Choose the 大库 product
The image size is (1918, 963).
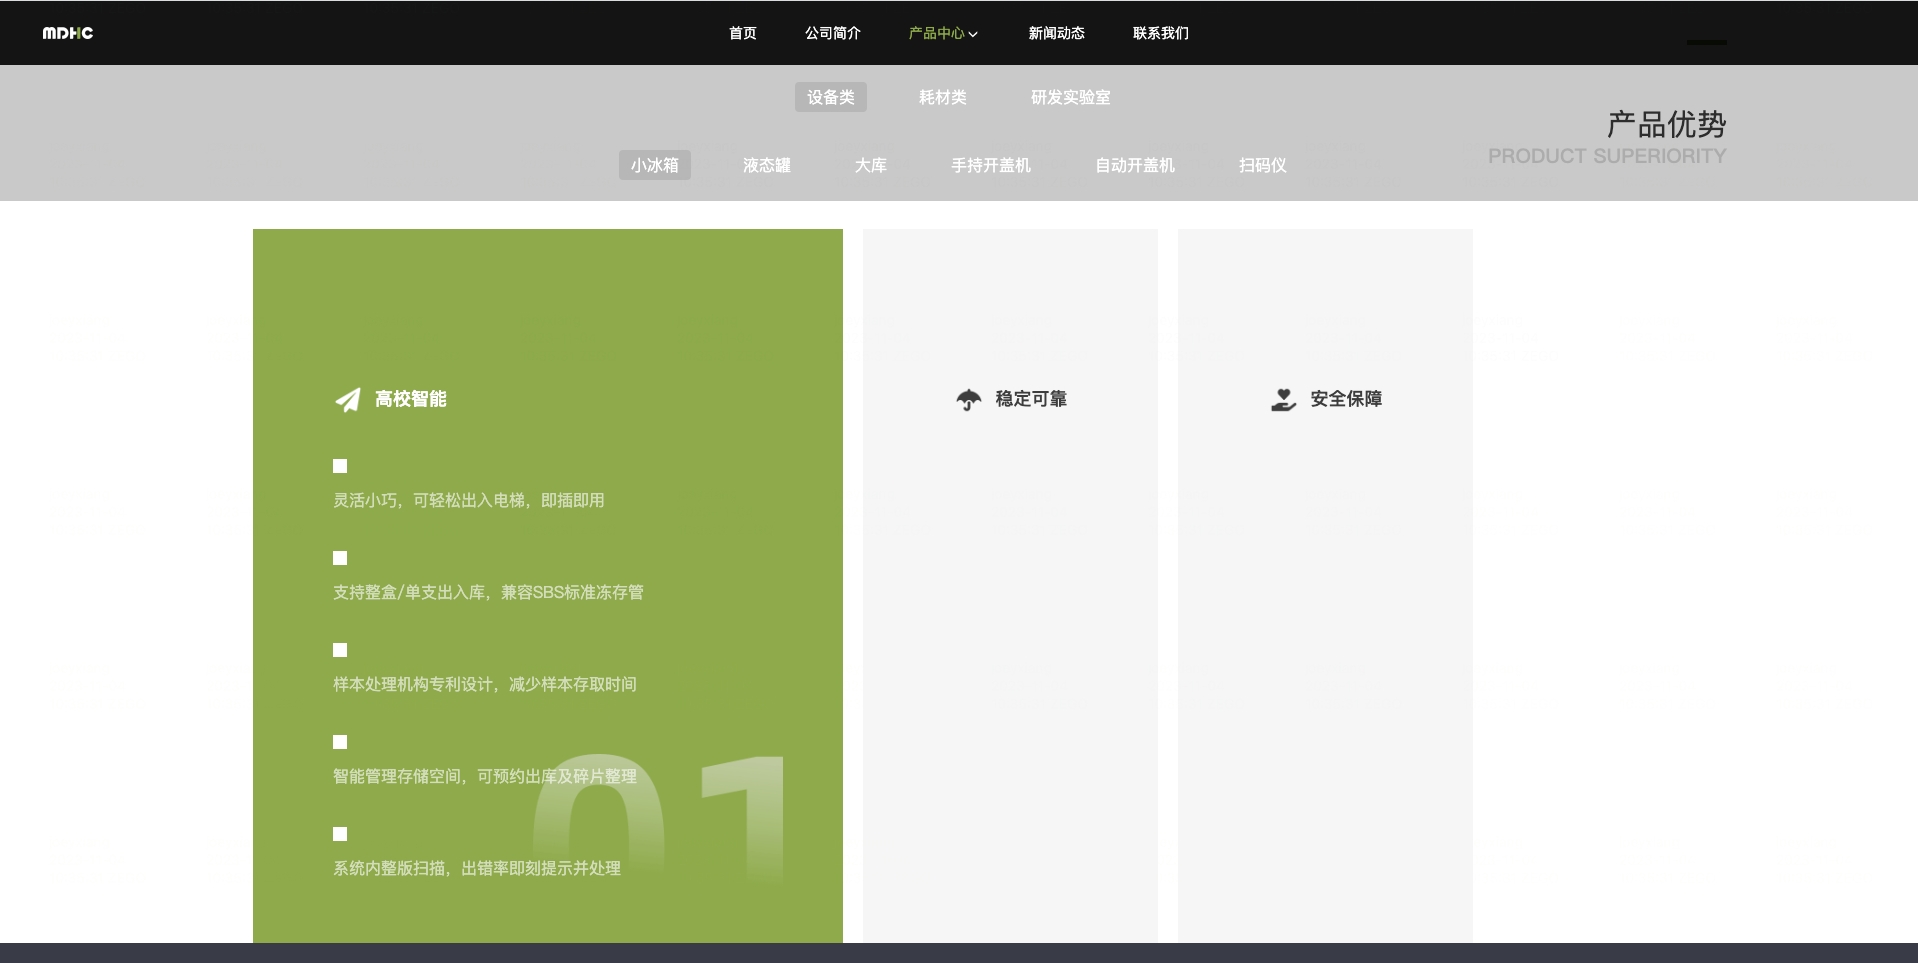click(871, 165)
